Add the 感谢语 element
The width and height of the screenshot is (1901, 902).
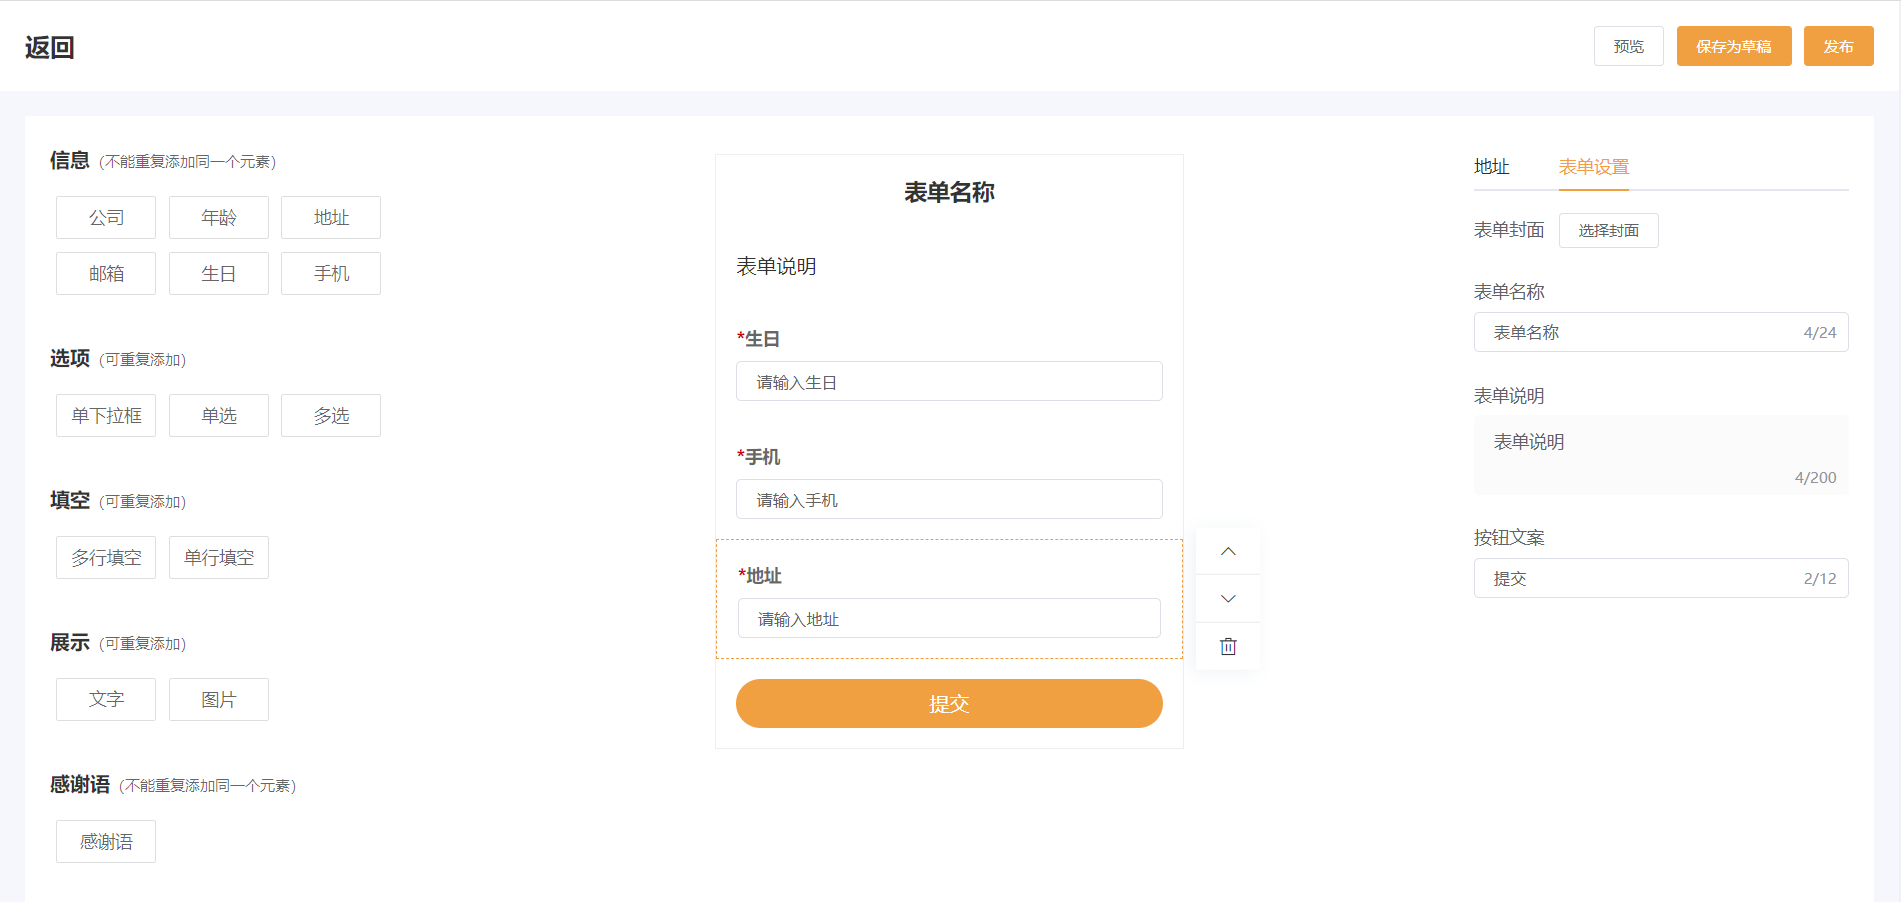105,841
